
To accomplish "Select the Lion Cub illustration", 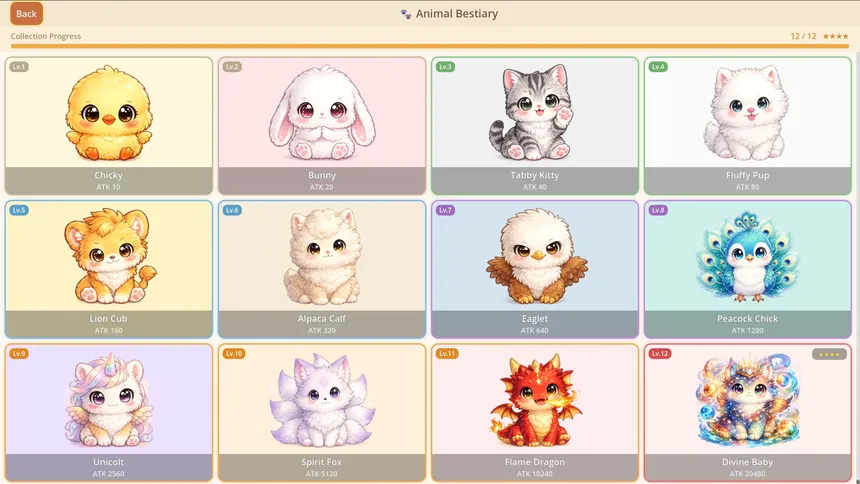I will tap(110, 256).
